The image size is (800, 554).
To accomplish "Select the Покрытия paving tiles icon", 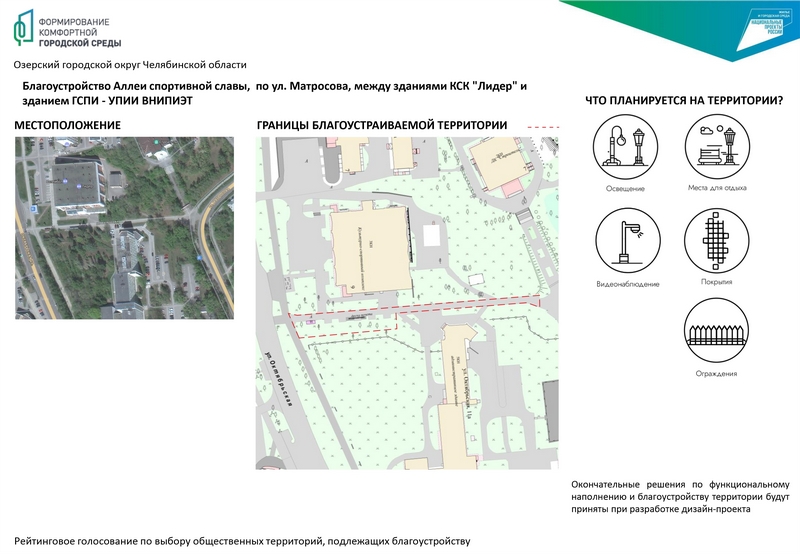I will pos(717,241).
